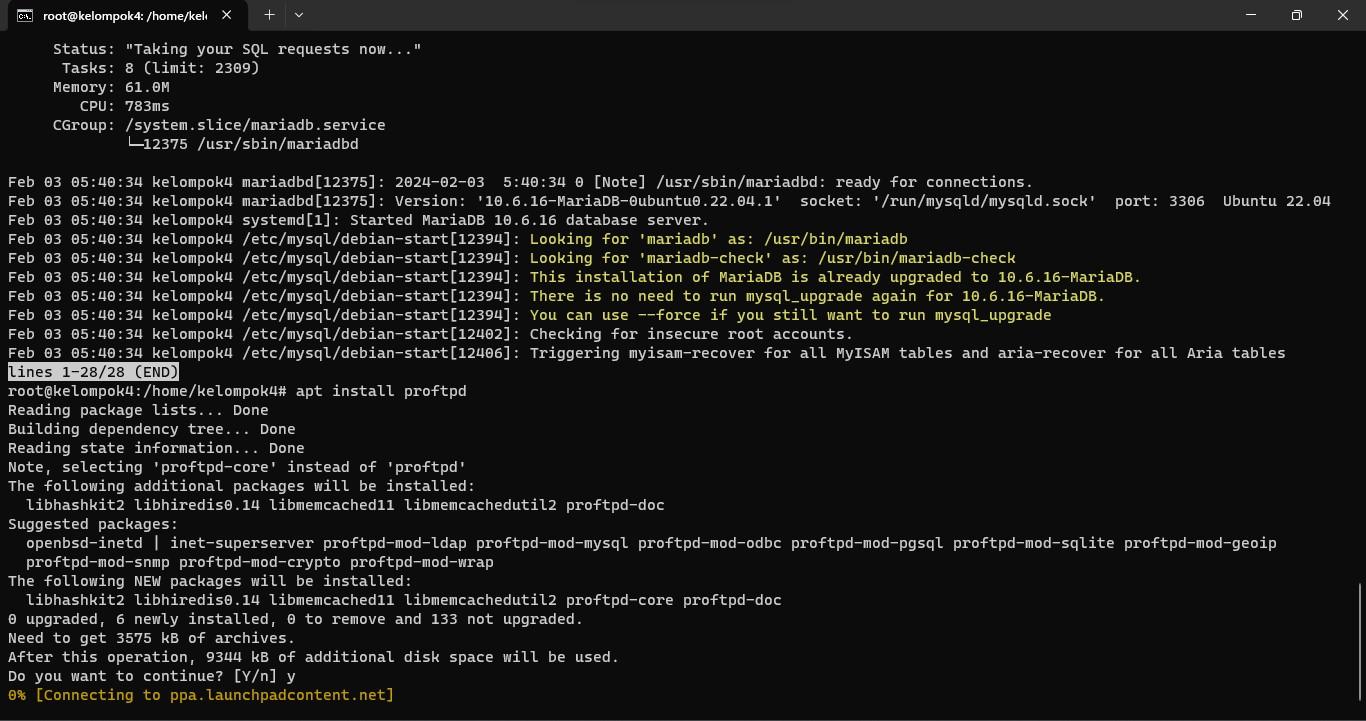Viewport: 1366px width, 721px height.
Task: Click 'Need to get 3575 kB of archives.'
Action: click(x=152, y=638)
